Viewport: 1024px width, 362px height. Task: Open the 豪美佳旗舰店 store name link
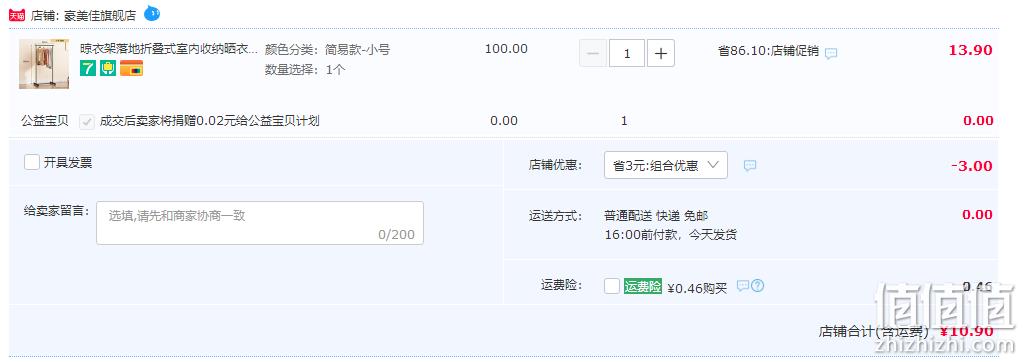click(x=100, y=16)
